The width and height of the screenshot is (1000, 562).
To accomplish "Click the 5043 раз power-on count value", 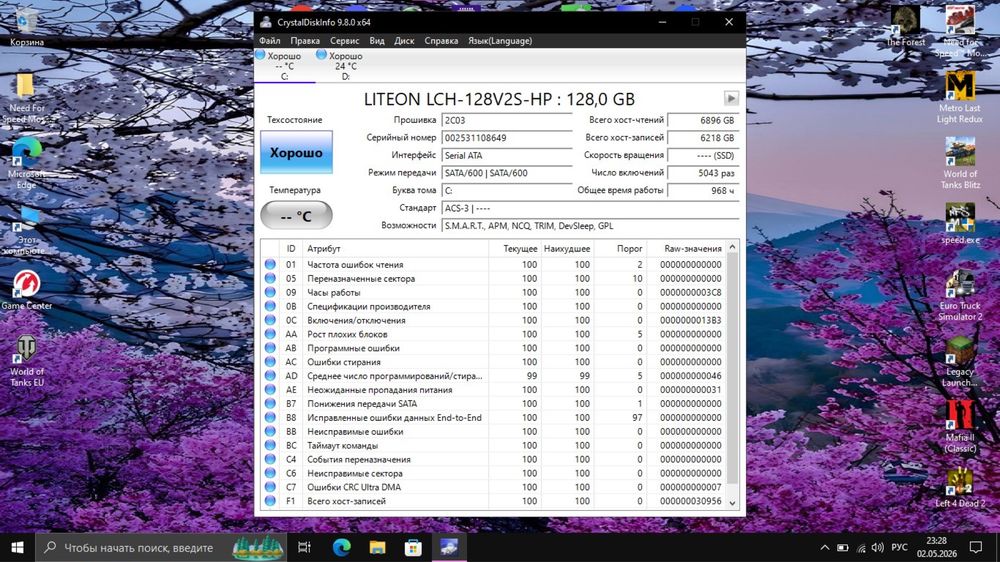I will tap(703, 173).
